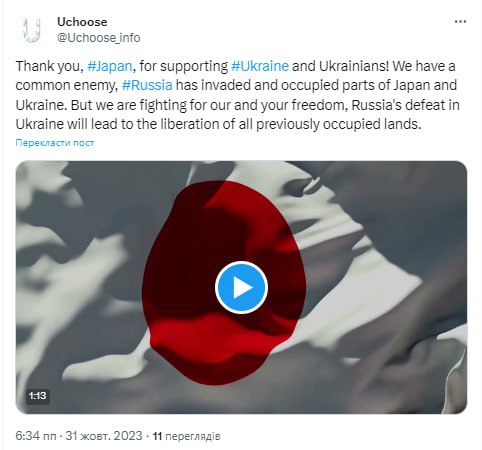
Task: Click the "Thank you," opening text
Action: (x=49, y=66)
